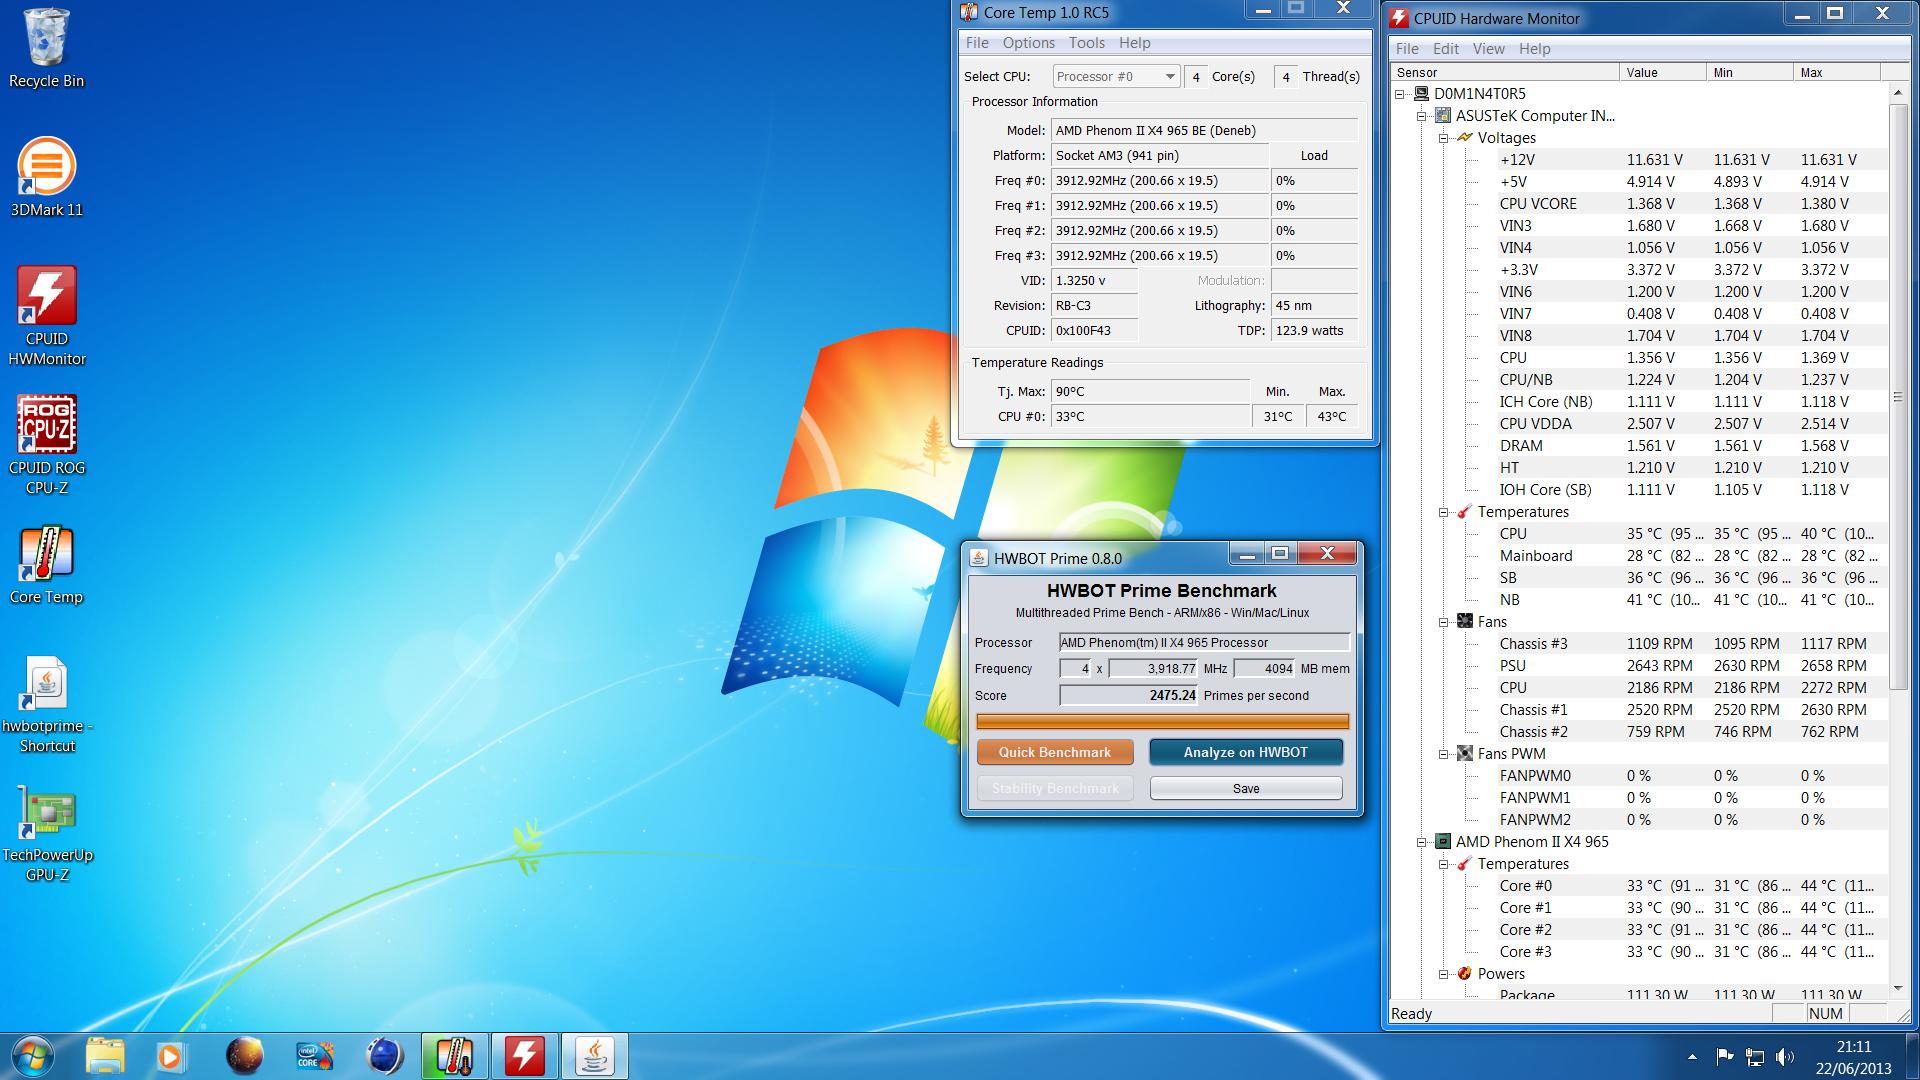Select CPUID HWMonitor desktop shortcut

click(x=46, y=316)
